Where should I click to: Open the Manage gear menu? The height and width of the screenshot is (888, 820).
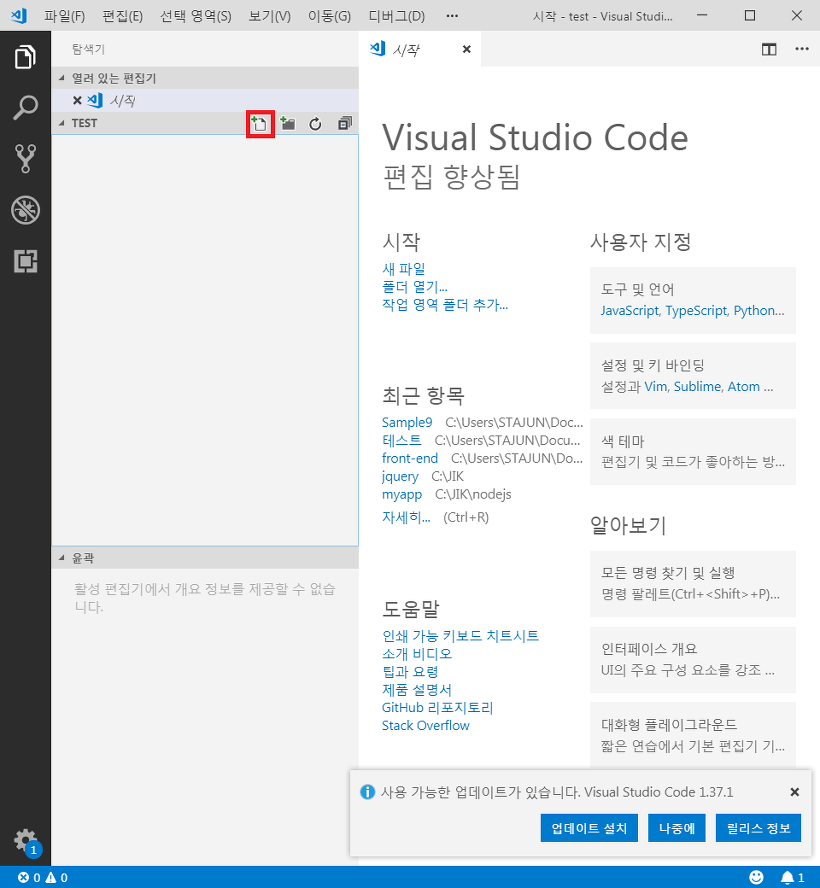[x=25, y=840]
